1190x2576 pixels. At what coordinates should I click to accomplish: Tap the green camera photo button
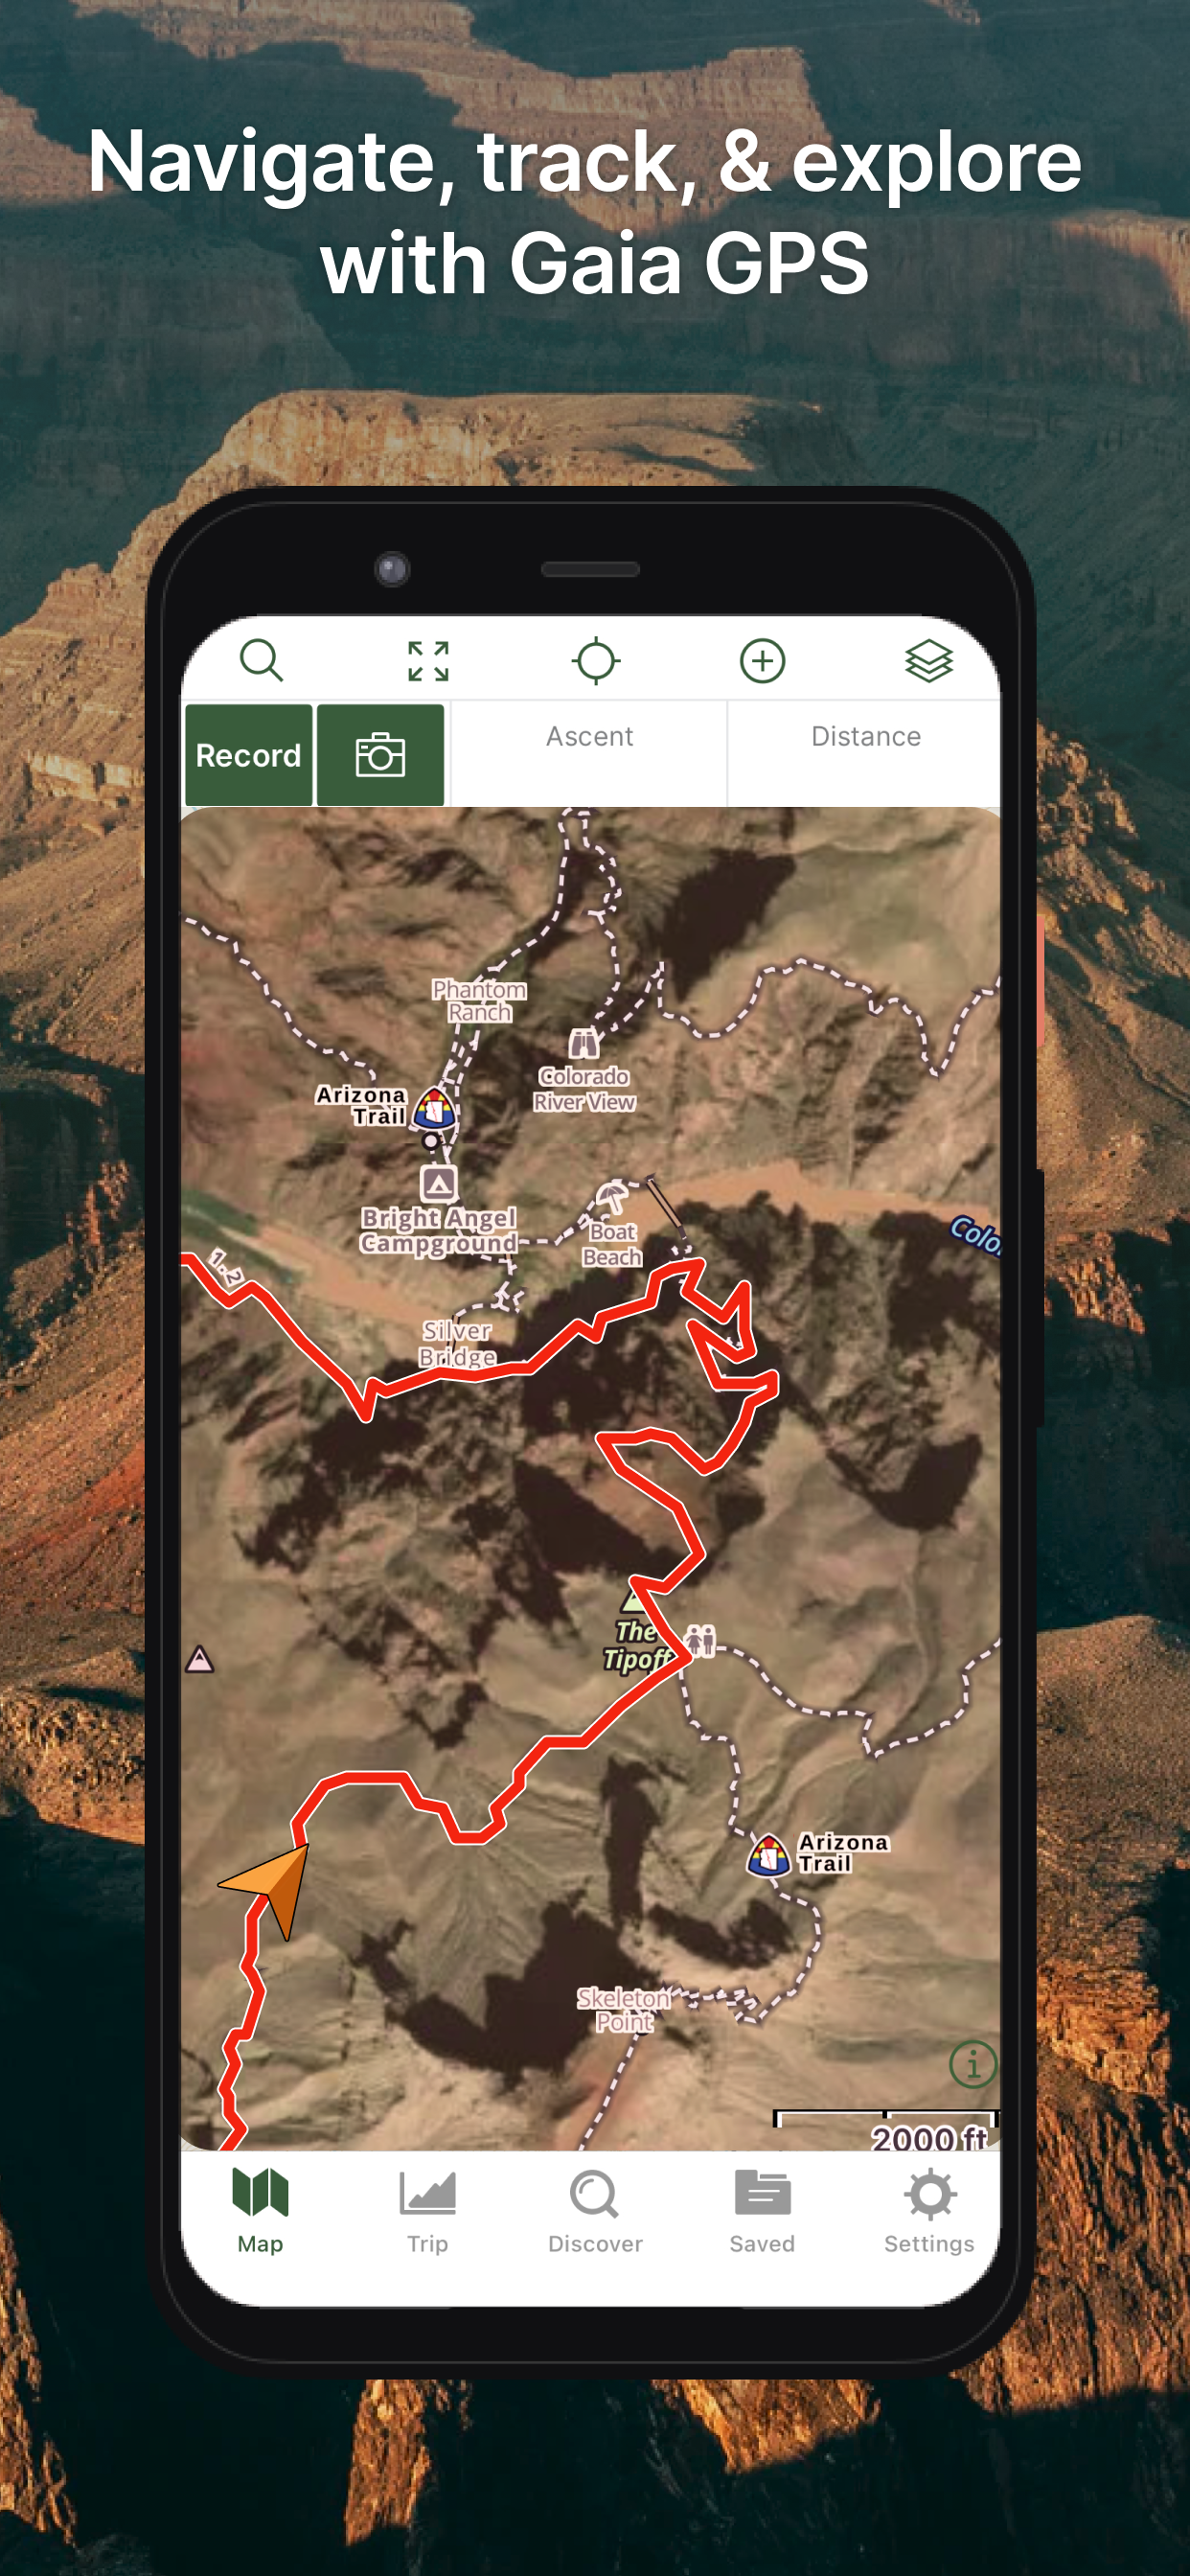380,755
